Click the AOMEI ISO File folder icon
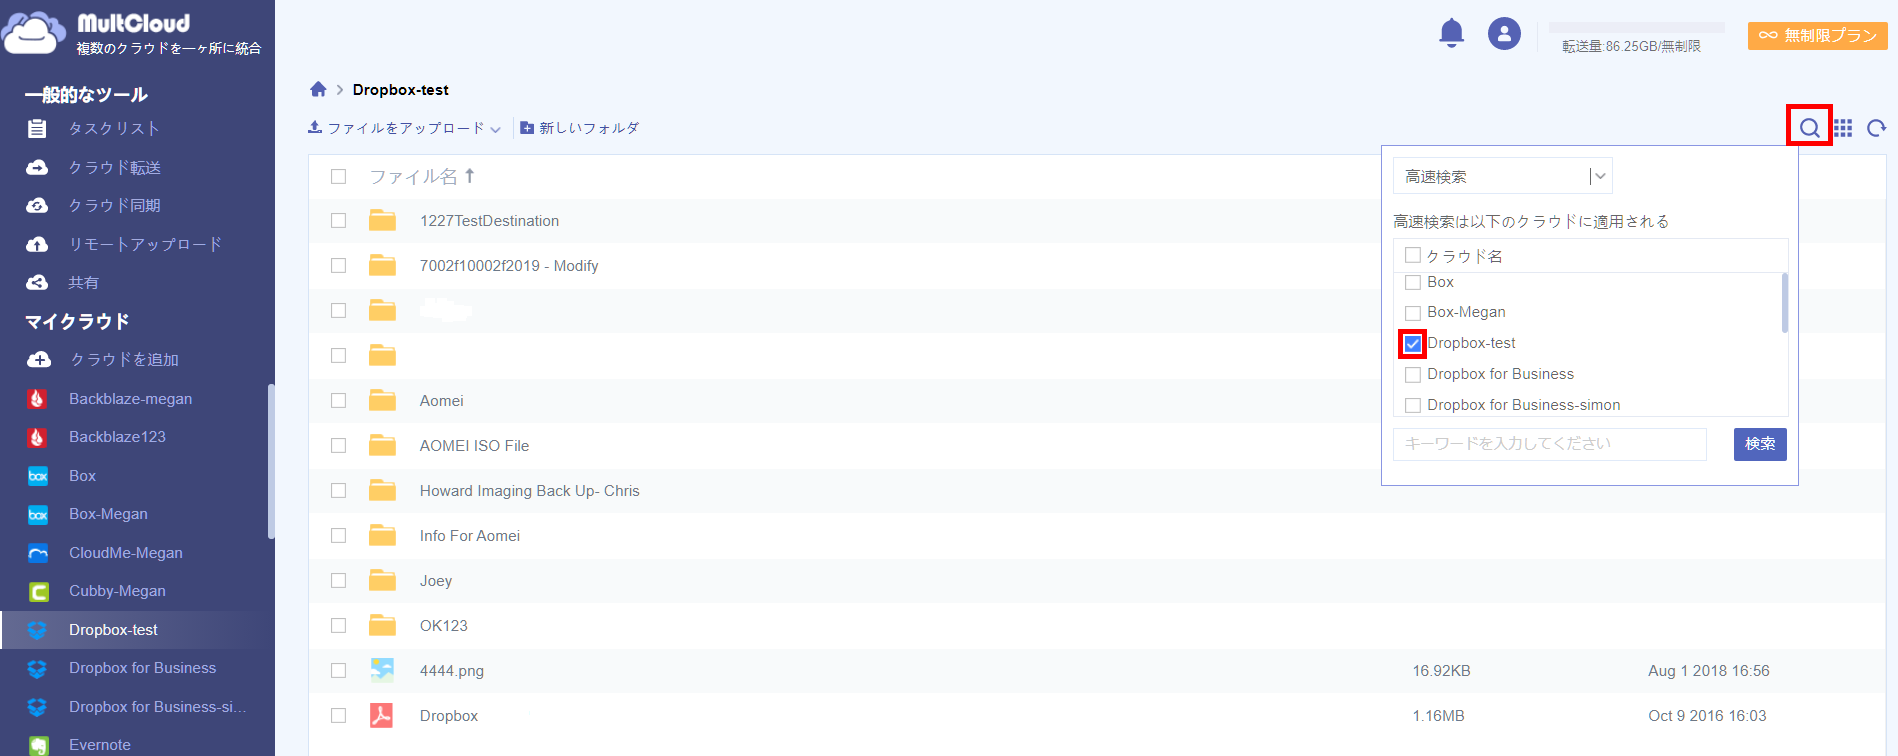The height and width of the screenshot is (756, 1898). click(382, 445)
